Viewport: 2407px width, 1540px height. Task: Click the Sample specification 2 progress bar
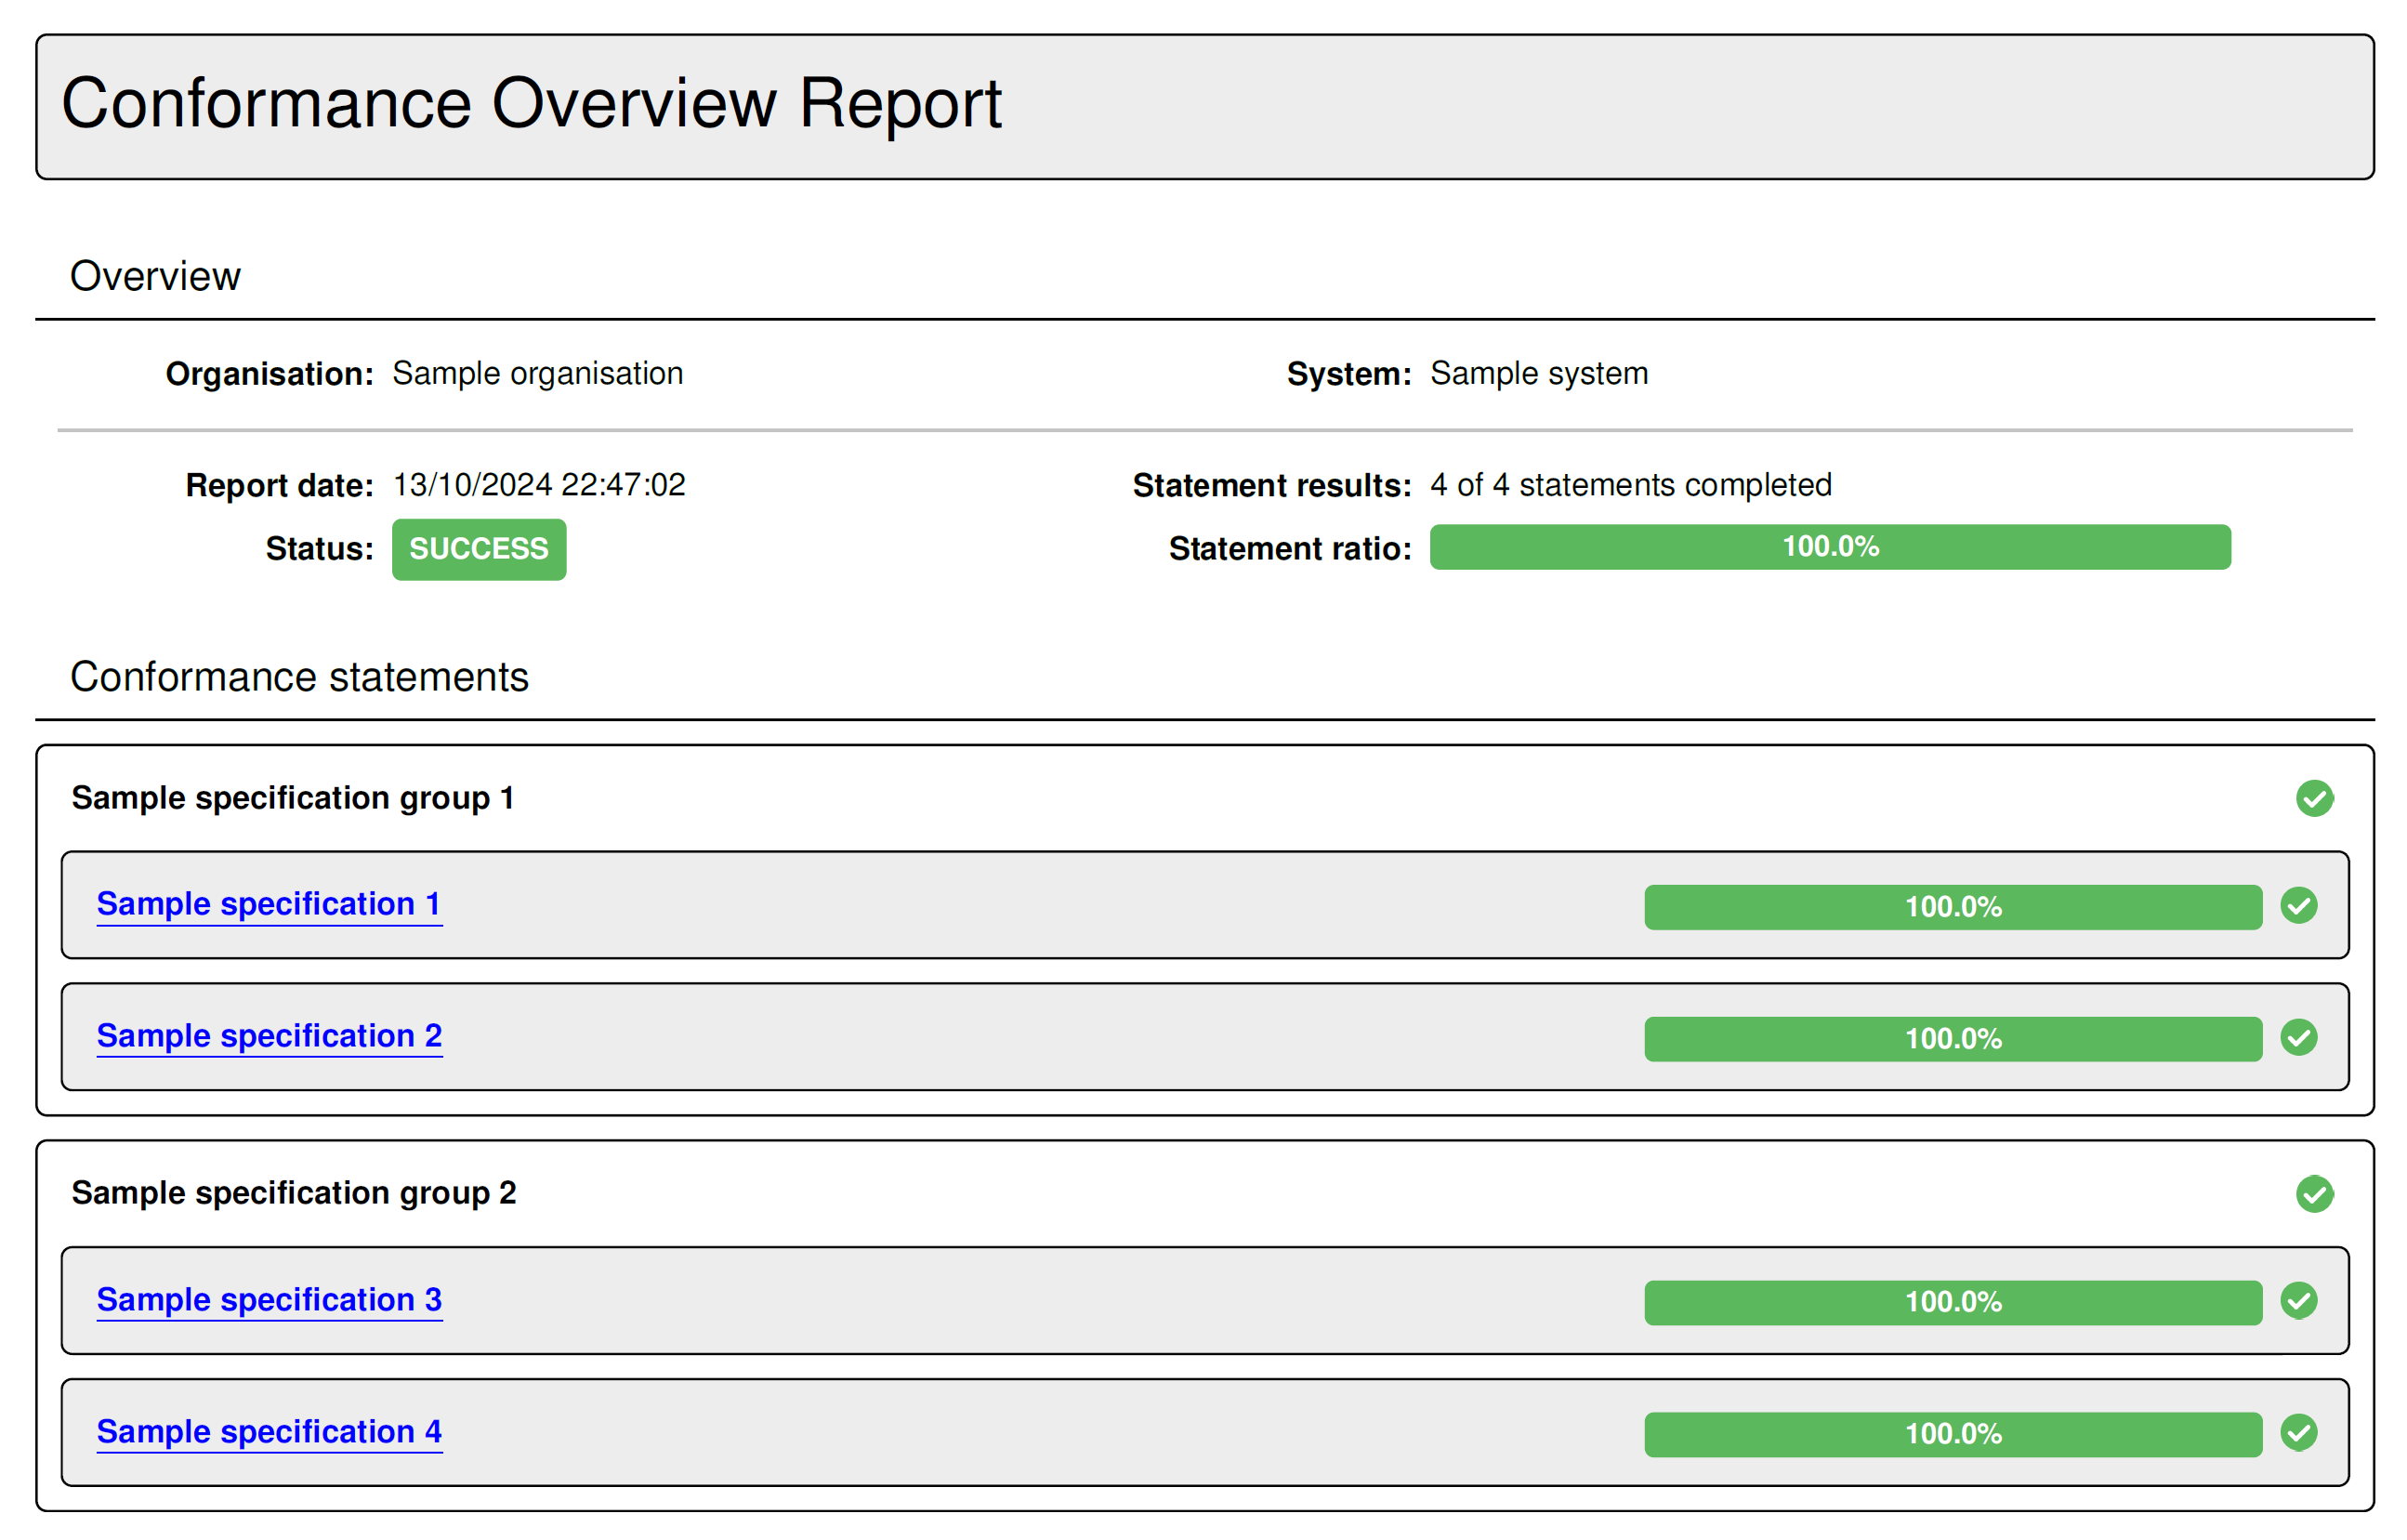1953,1039
